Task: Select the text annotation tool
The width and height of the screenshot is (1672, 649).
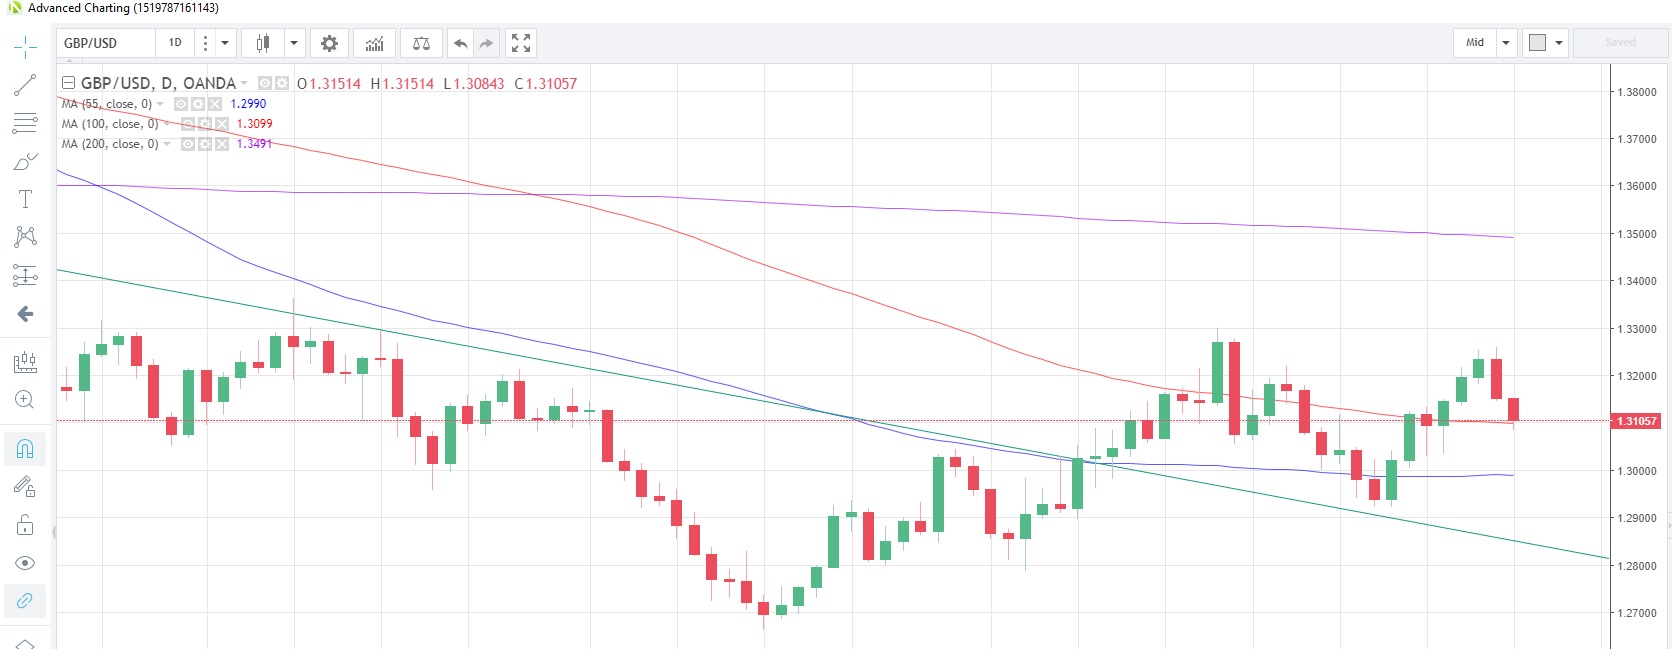Action: coord(25,199)
